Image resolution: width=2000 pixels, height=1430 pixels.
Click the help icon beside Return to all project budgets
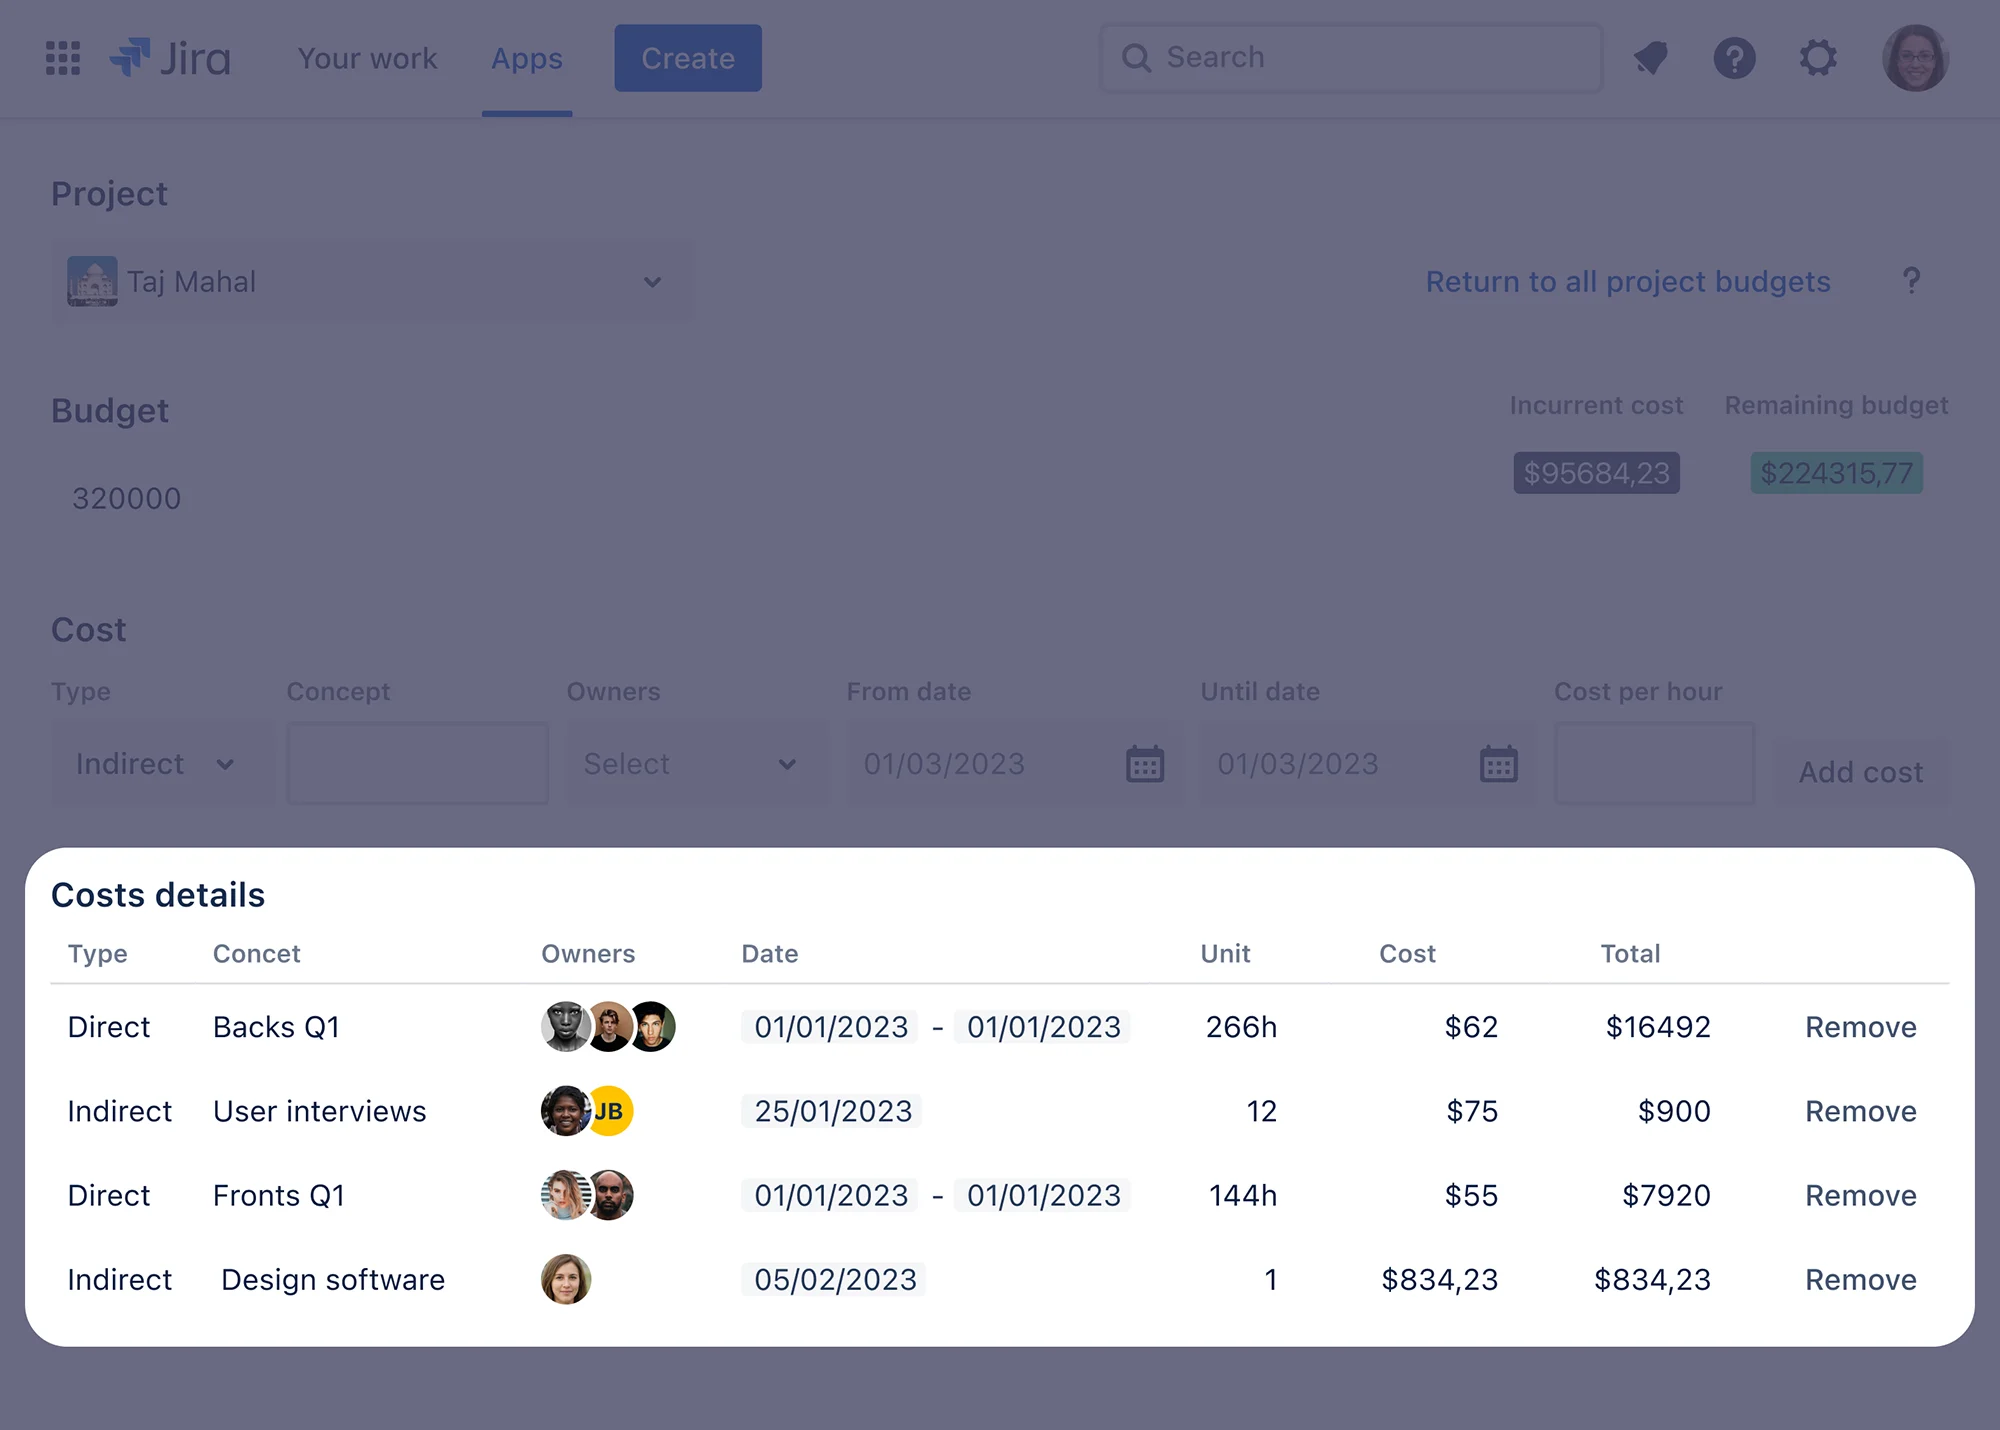pyautogui.click(x=1912, y=281)
